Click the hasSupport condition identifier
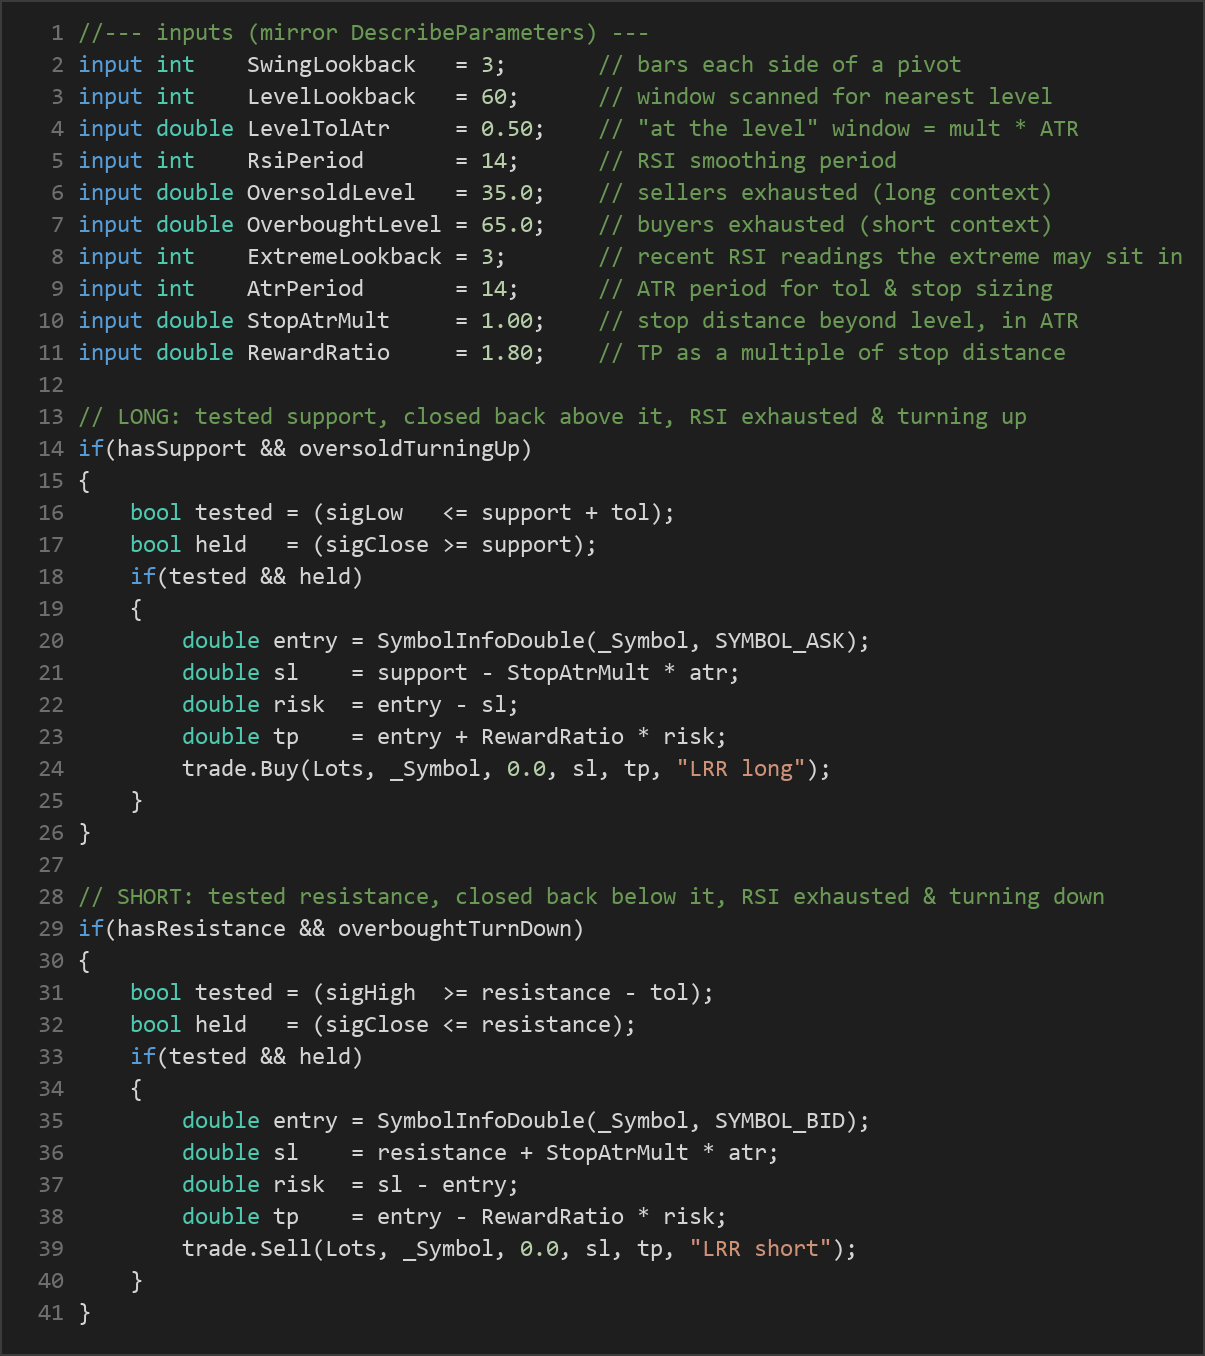The width and height of the screenshot is (1205, 1356). click(182, 448)
